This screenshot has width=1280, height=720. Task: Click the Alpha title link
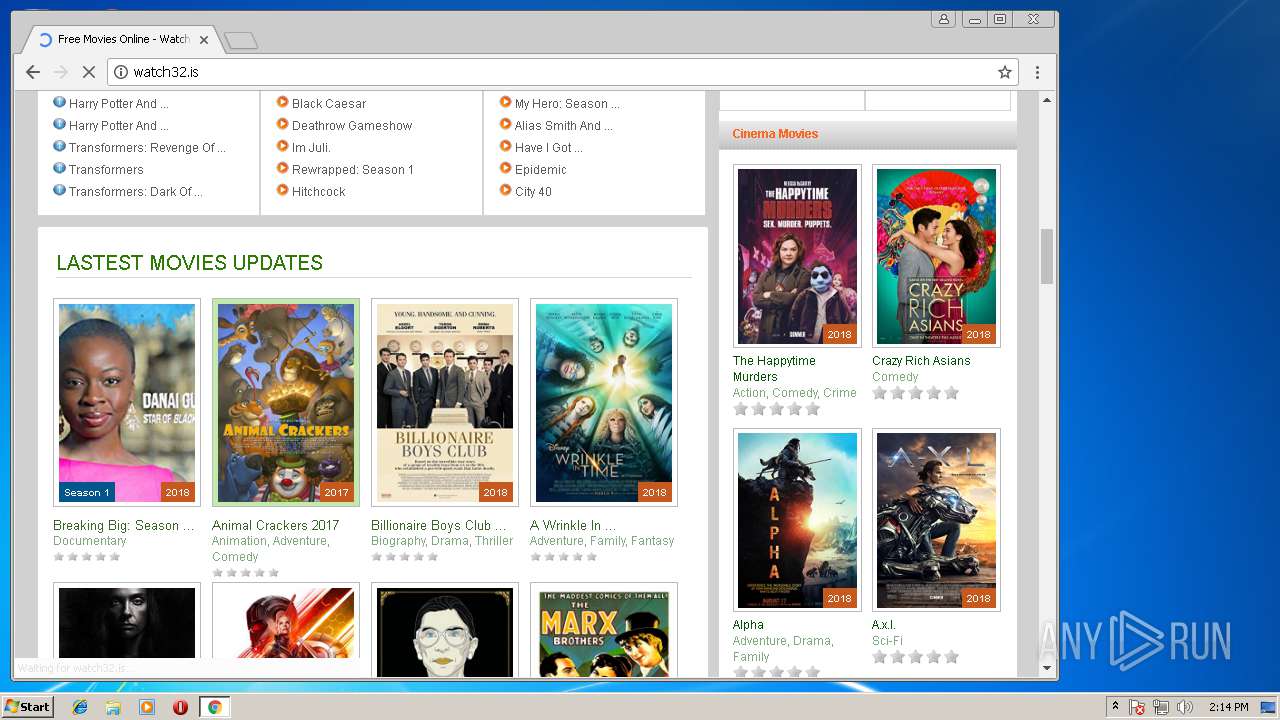[x=748, y=625]
